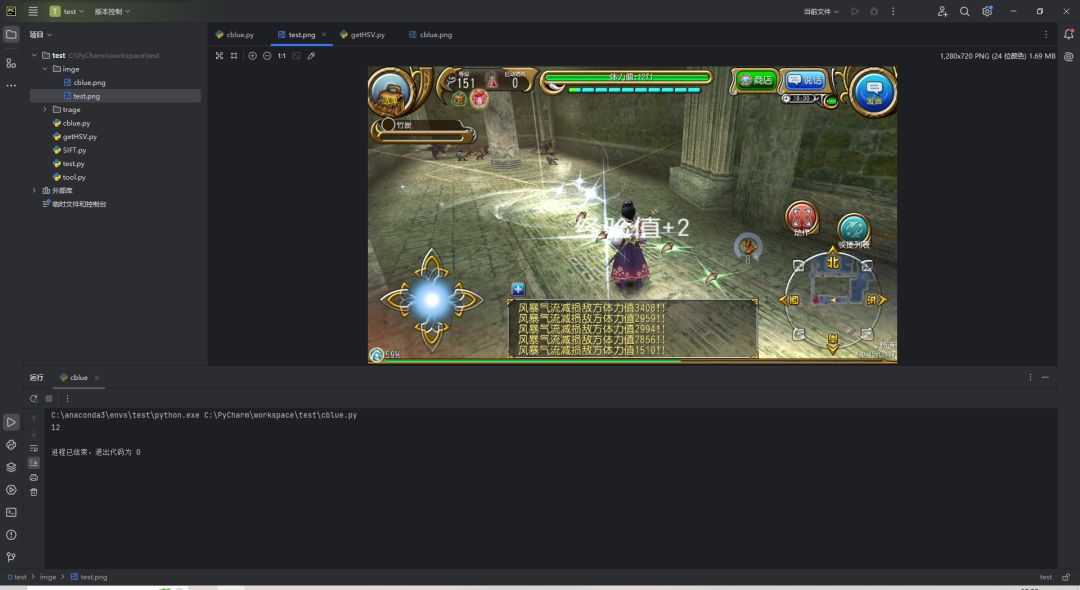Toggle grid display in image toolbar

(x=234, y=56)
